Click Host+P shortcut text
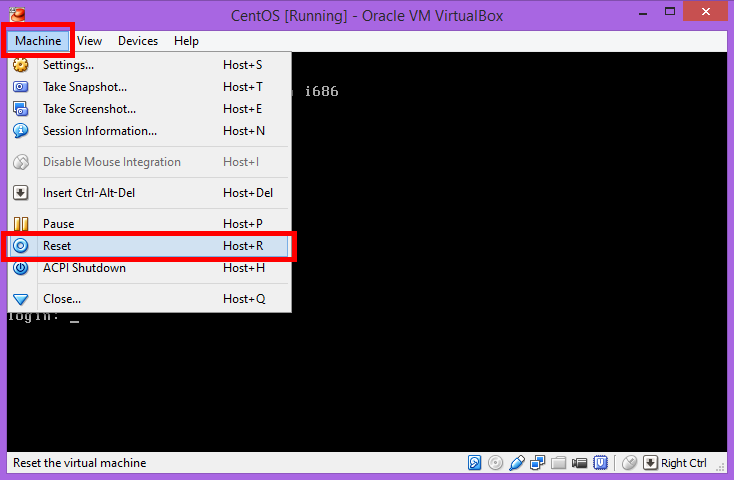734x480 pixels. pyautogui.click(x=243, y=223)
